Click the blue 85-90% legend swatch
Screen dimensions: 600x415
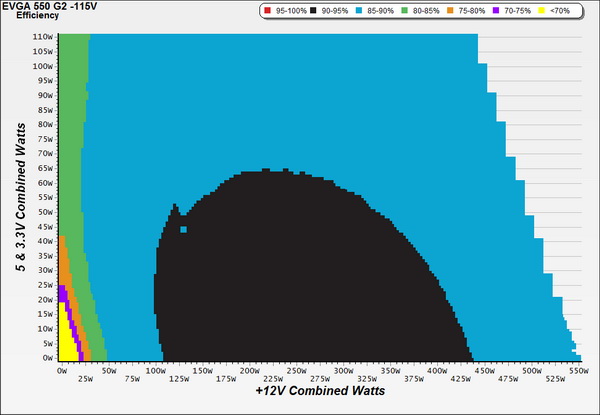359,11
